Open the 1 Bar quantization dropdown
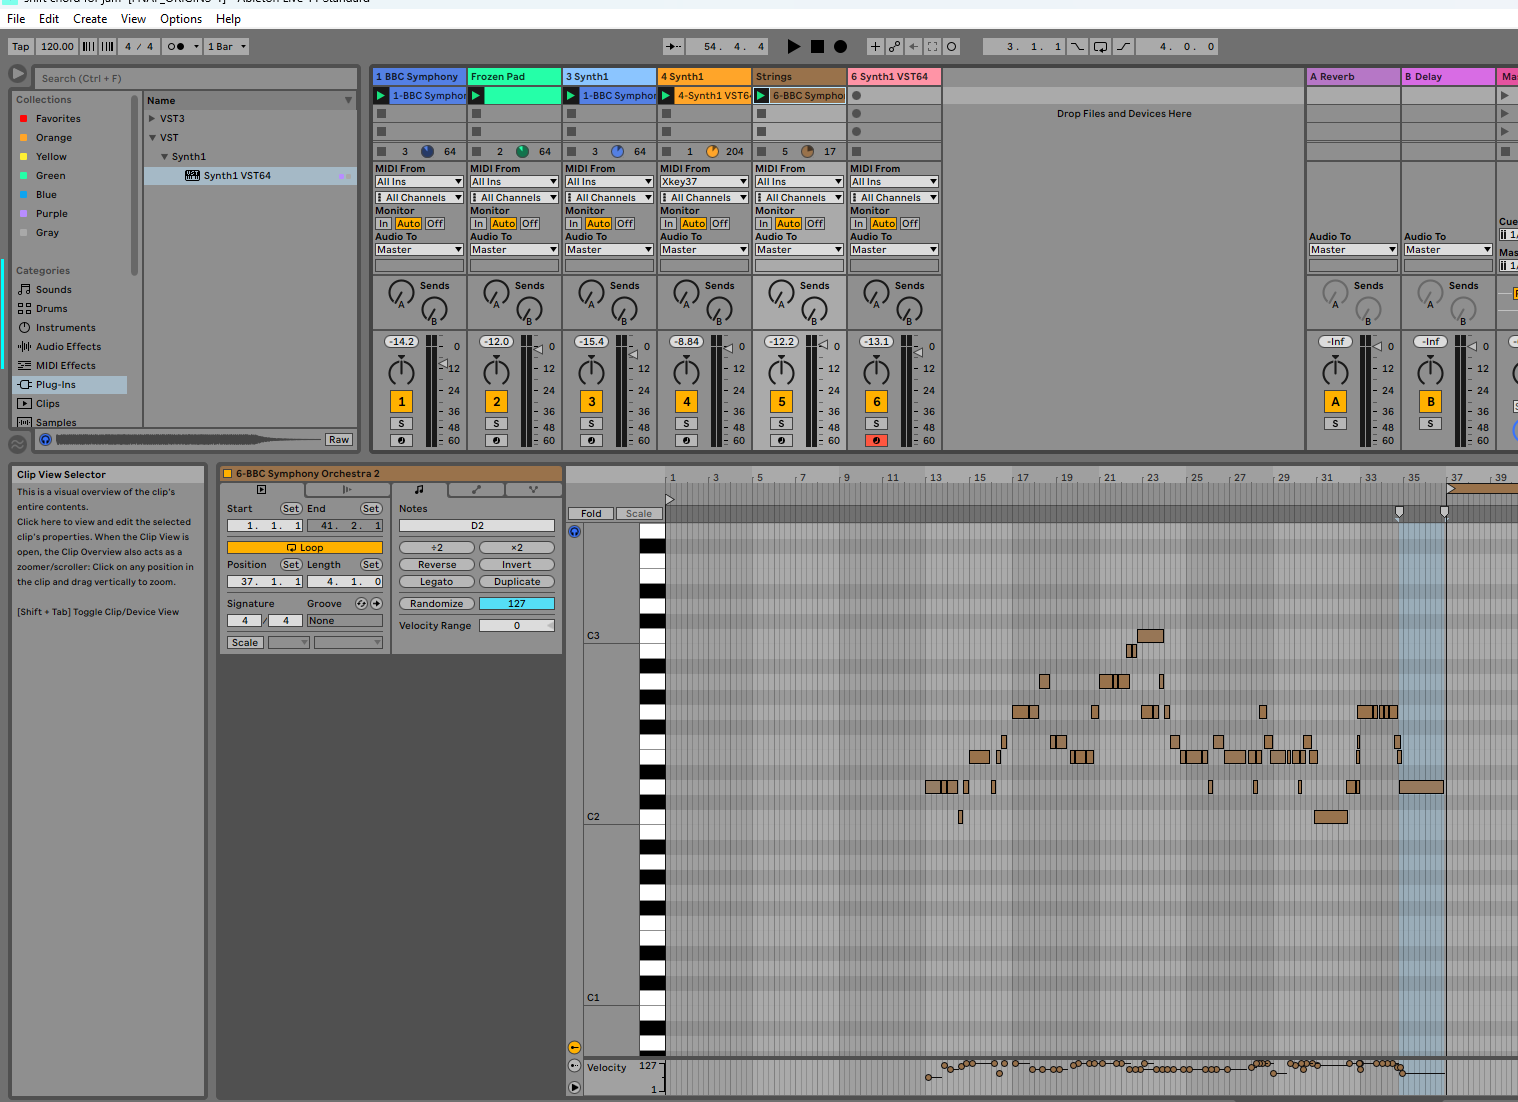The width and height of the screenshot is (1518, 1102). [x=227, y=46]
